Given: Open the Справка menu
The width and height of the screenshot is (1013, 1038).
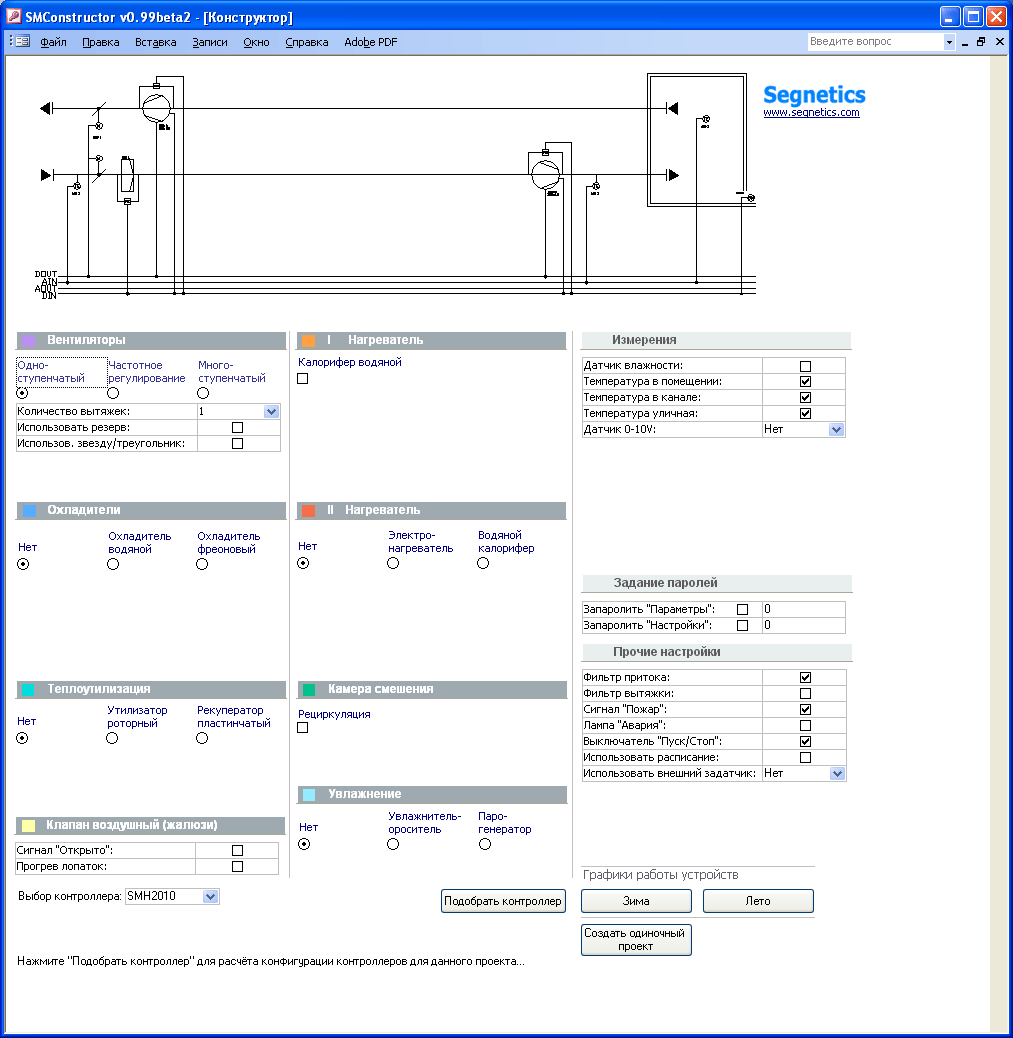Looking at the screenshot, I should tap(307, 42).
